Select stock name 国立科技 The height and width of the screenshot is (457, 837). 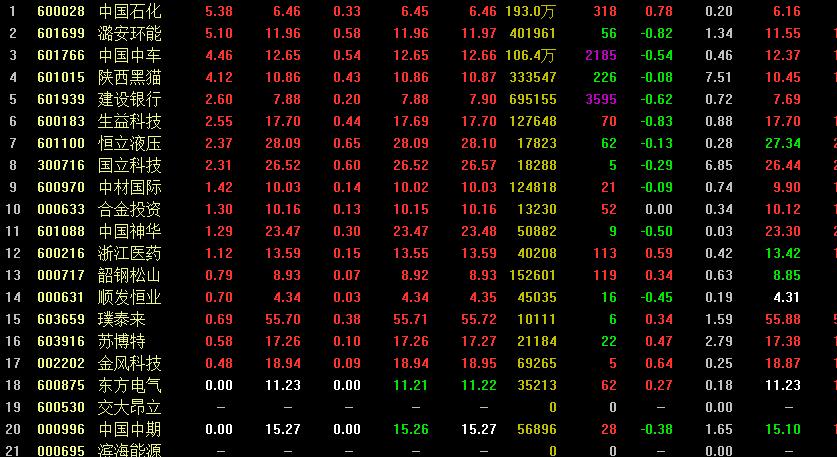(x=129, y=165)
